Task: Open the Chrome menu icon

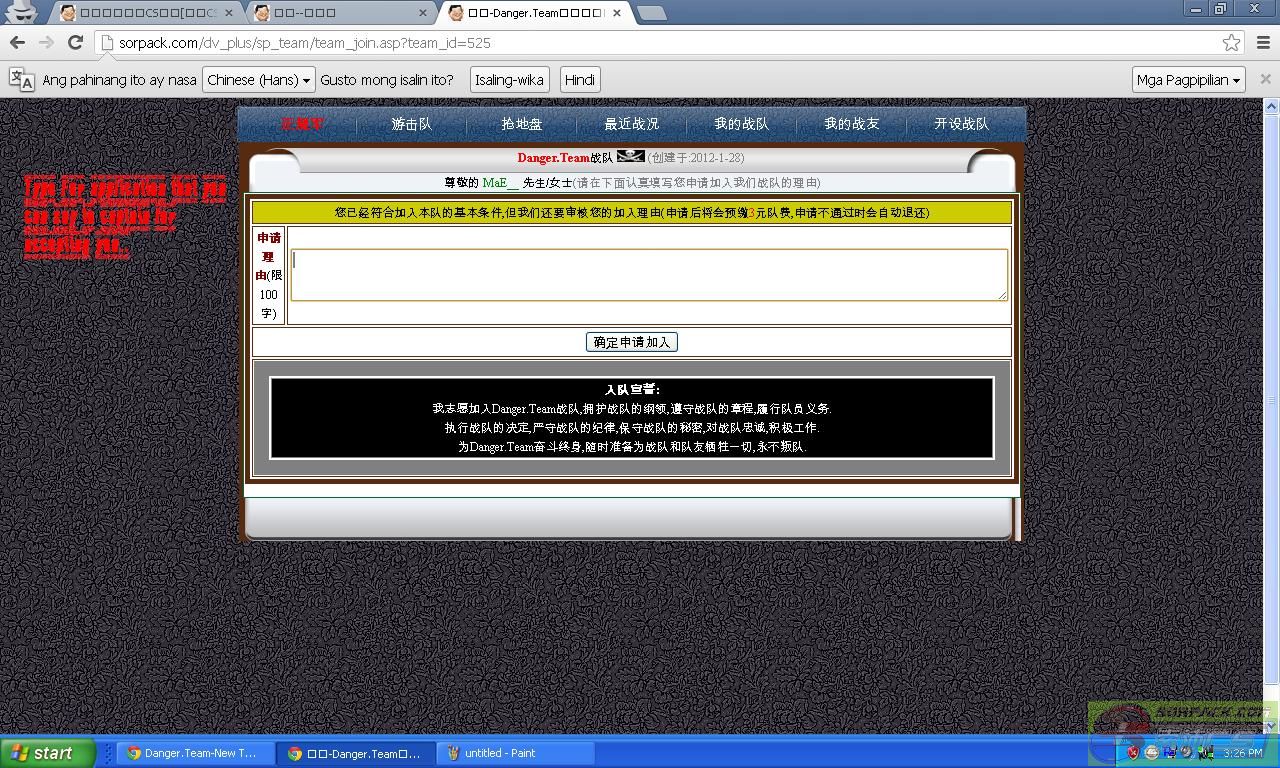Action: (1262, 42)
